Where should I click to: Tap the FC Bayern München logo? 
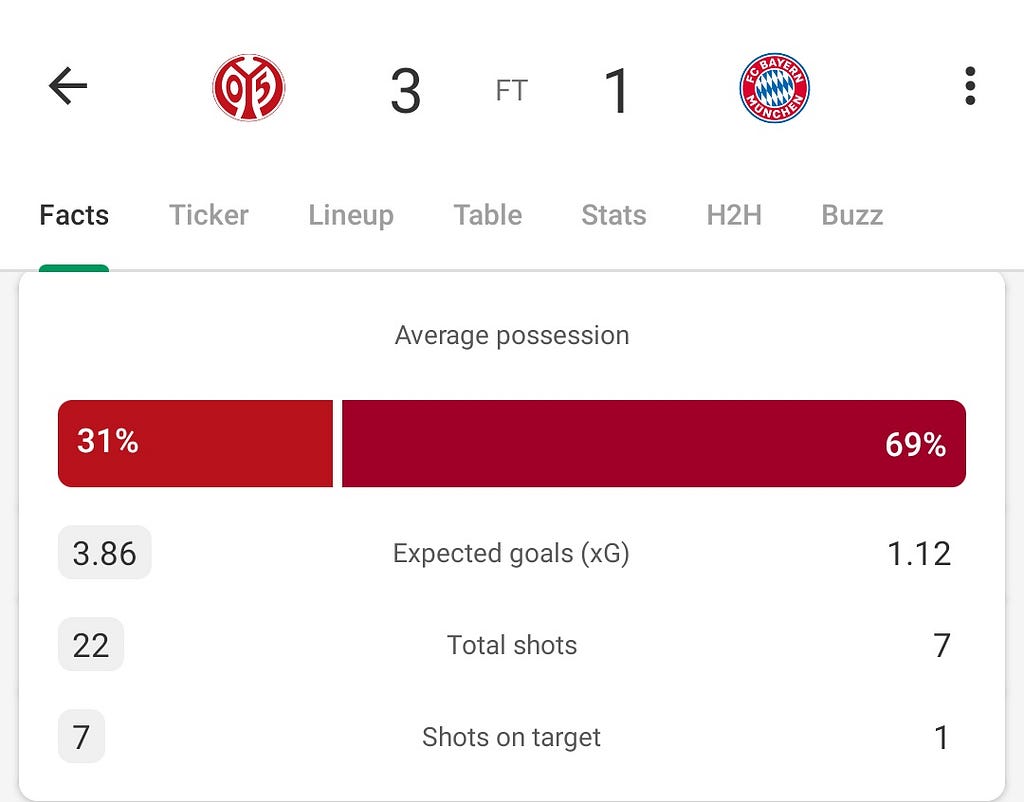click(x=774, y=88)
